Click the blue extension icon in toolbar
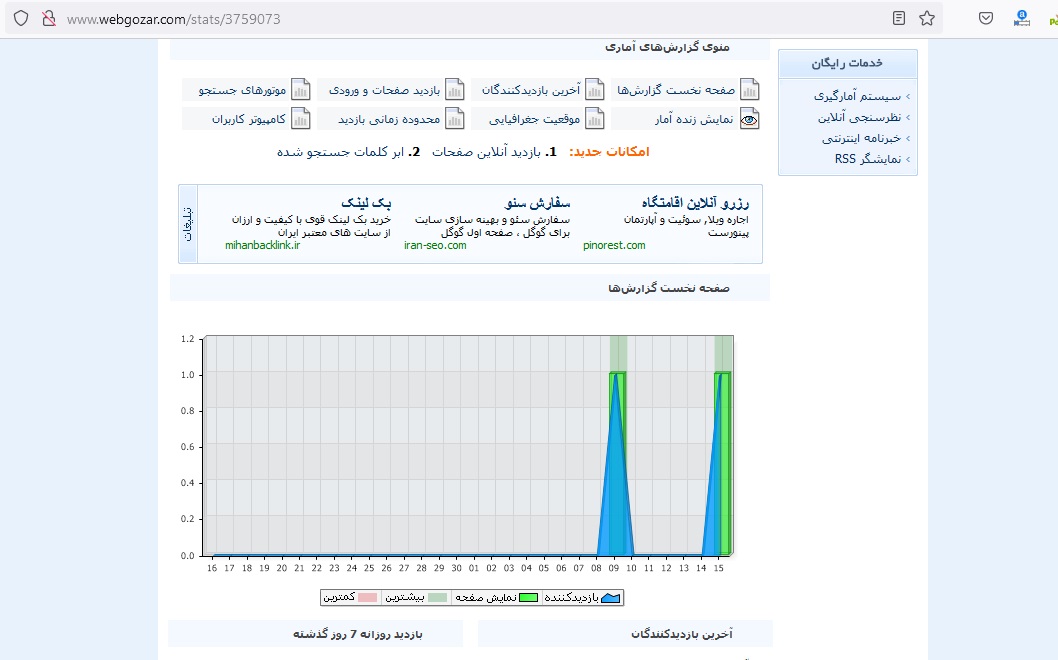 [1022, 18]
